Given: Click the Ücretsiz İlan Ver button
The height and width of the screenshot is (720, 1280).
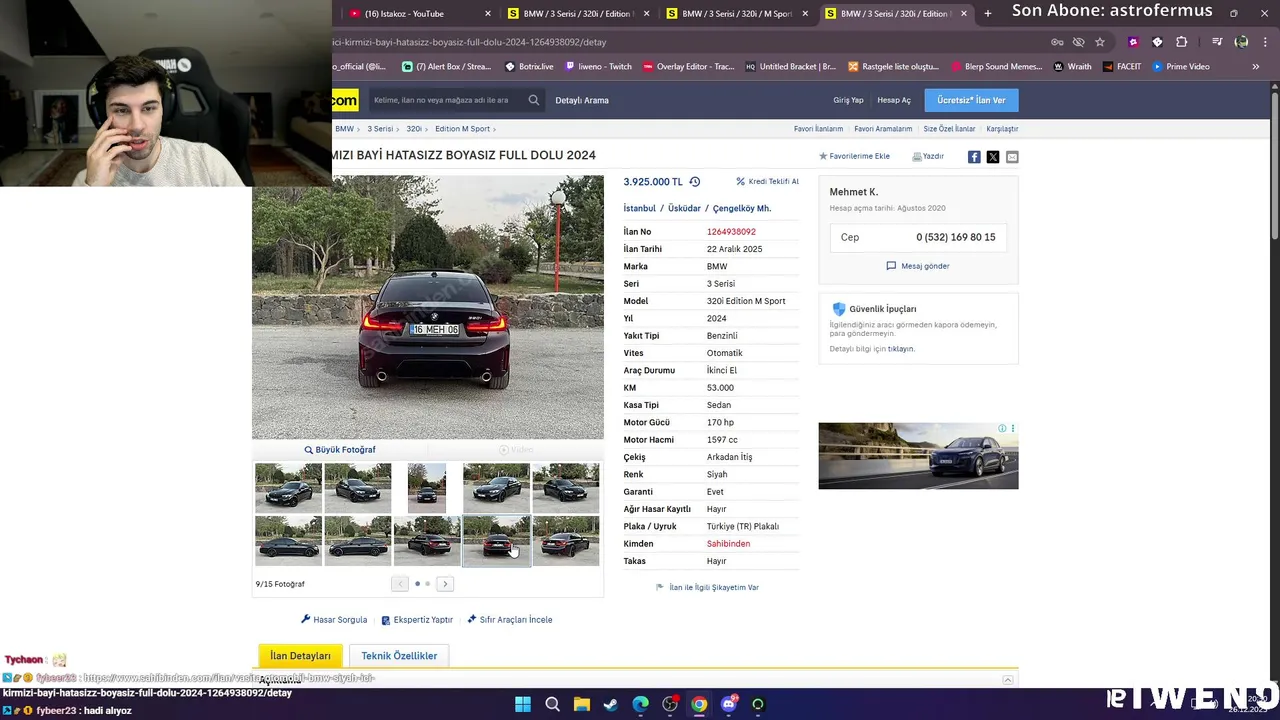Looking at the screenshot, I should click(971, 100).
